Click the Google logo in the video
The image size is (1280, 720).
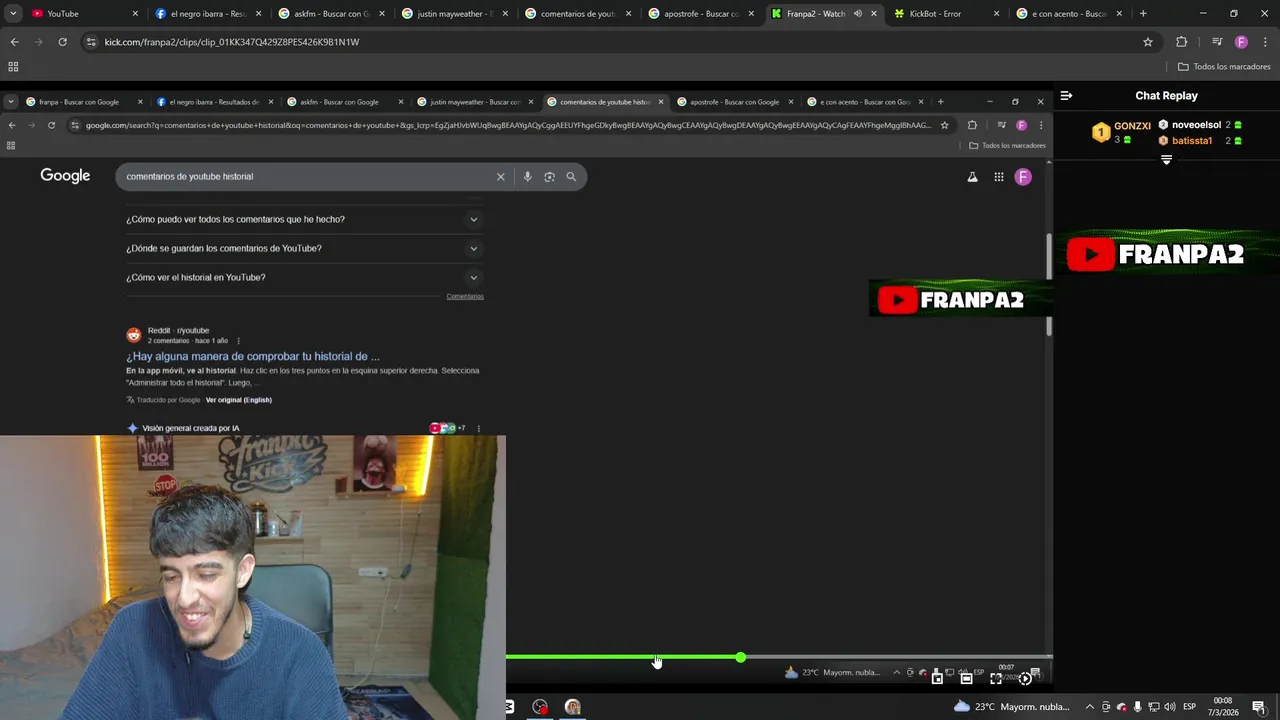[65, 176]
